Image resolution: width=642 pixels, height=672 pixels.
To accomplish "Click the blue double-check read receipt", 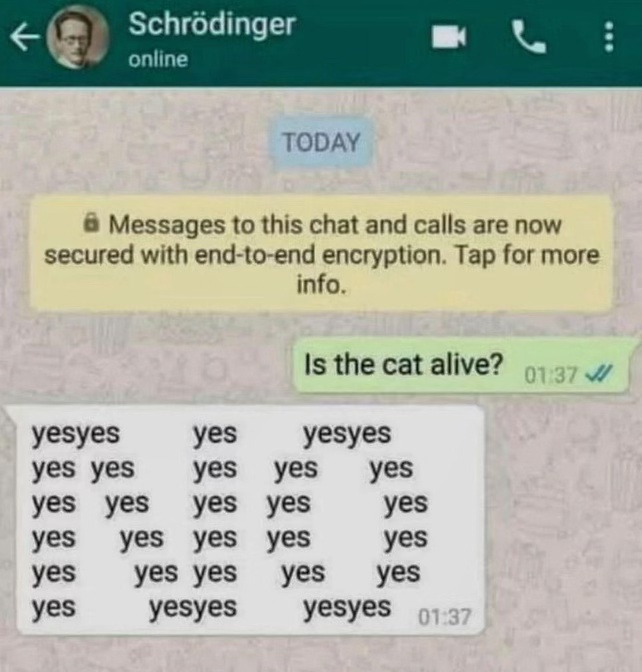I will point(600,375).
